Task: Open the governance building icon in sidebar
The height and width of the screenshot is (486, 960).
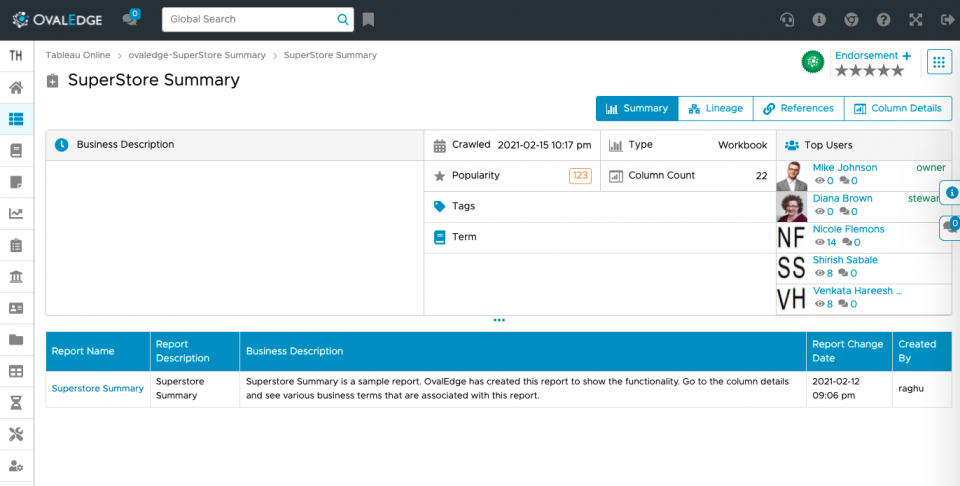Action: [x=16, y=277]
